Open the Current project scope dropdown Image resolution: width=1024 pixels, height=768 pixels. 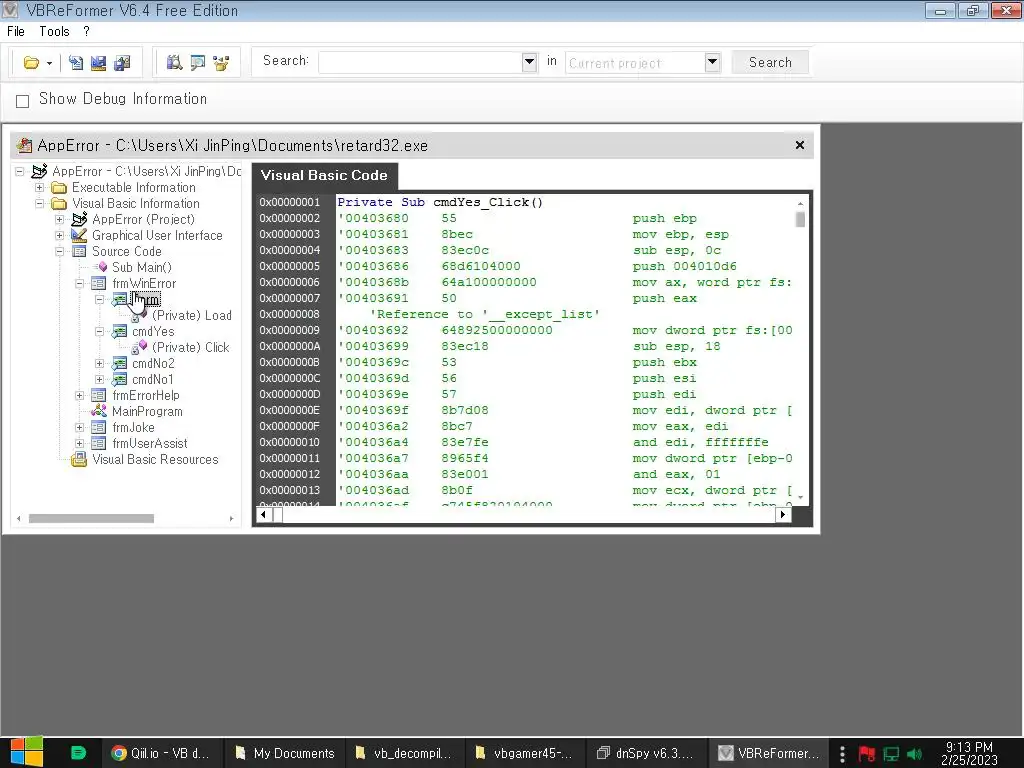(712, 63)
